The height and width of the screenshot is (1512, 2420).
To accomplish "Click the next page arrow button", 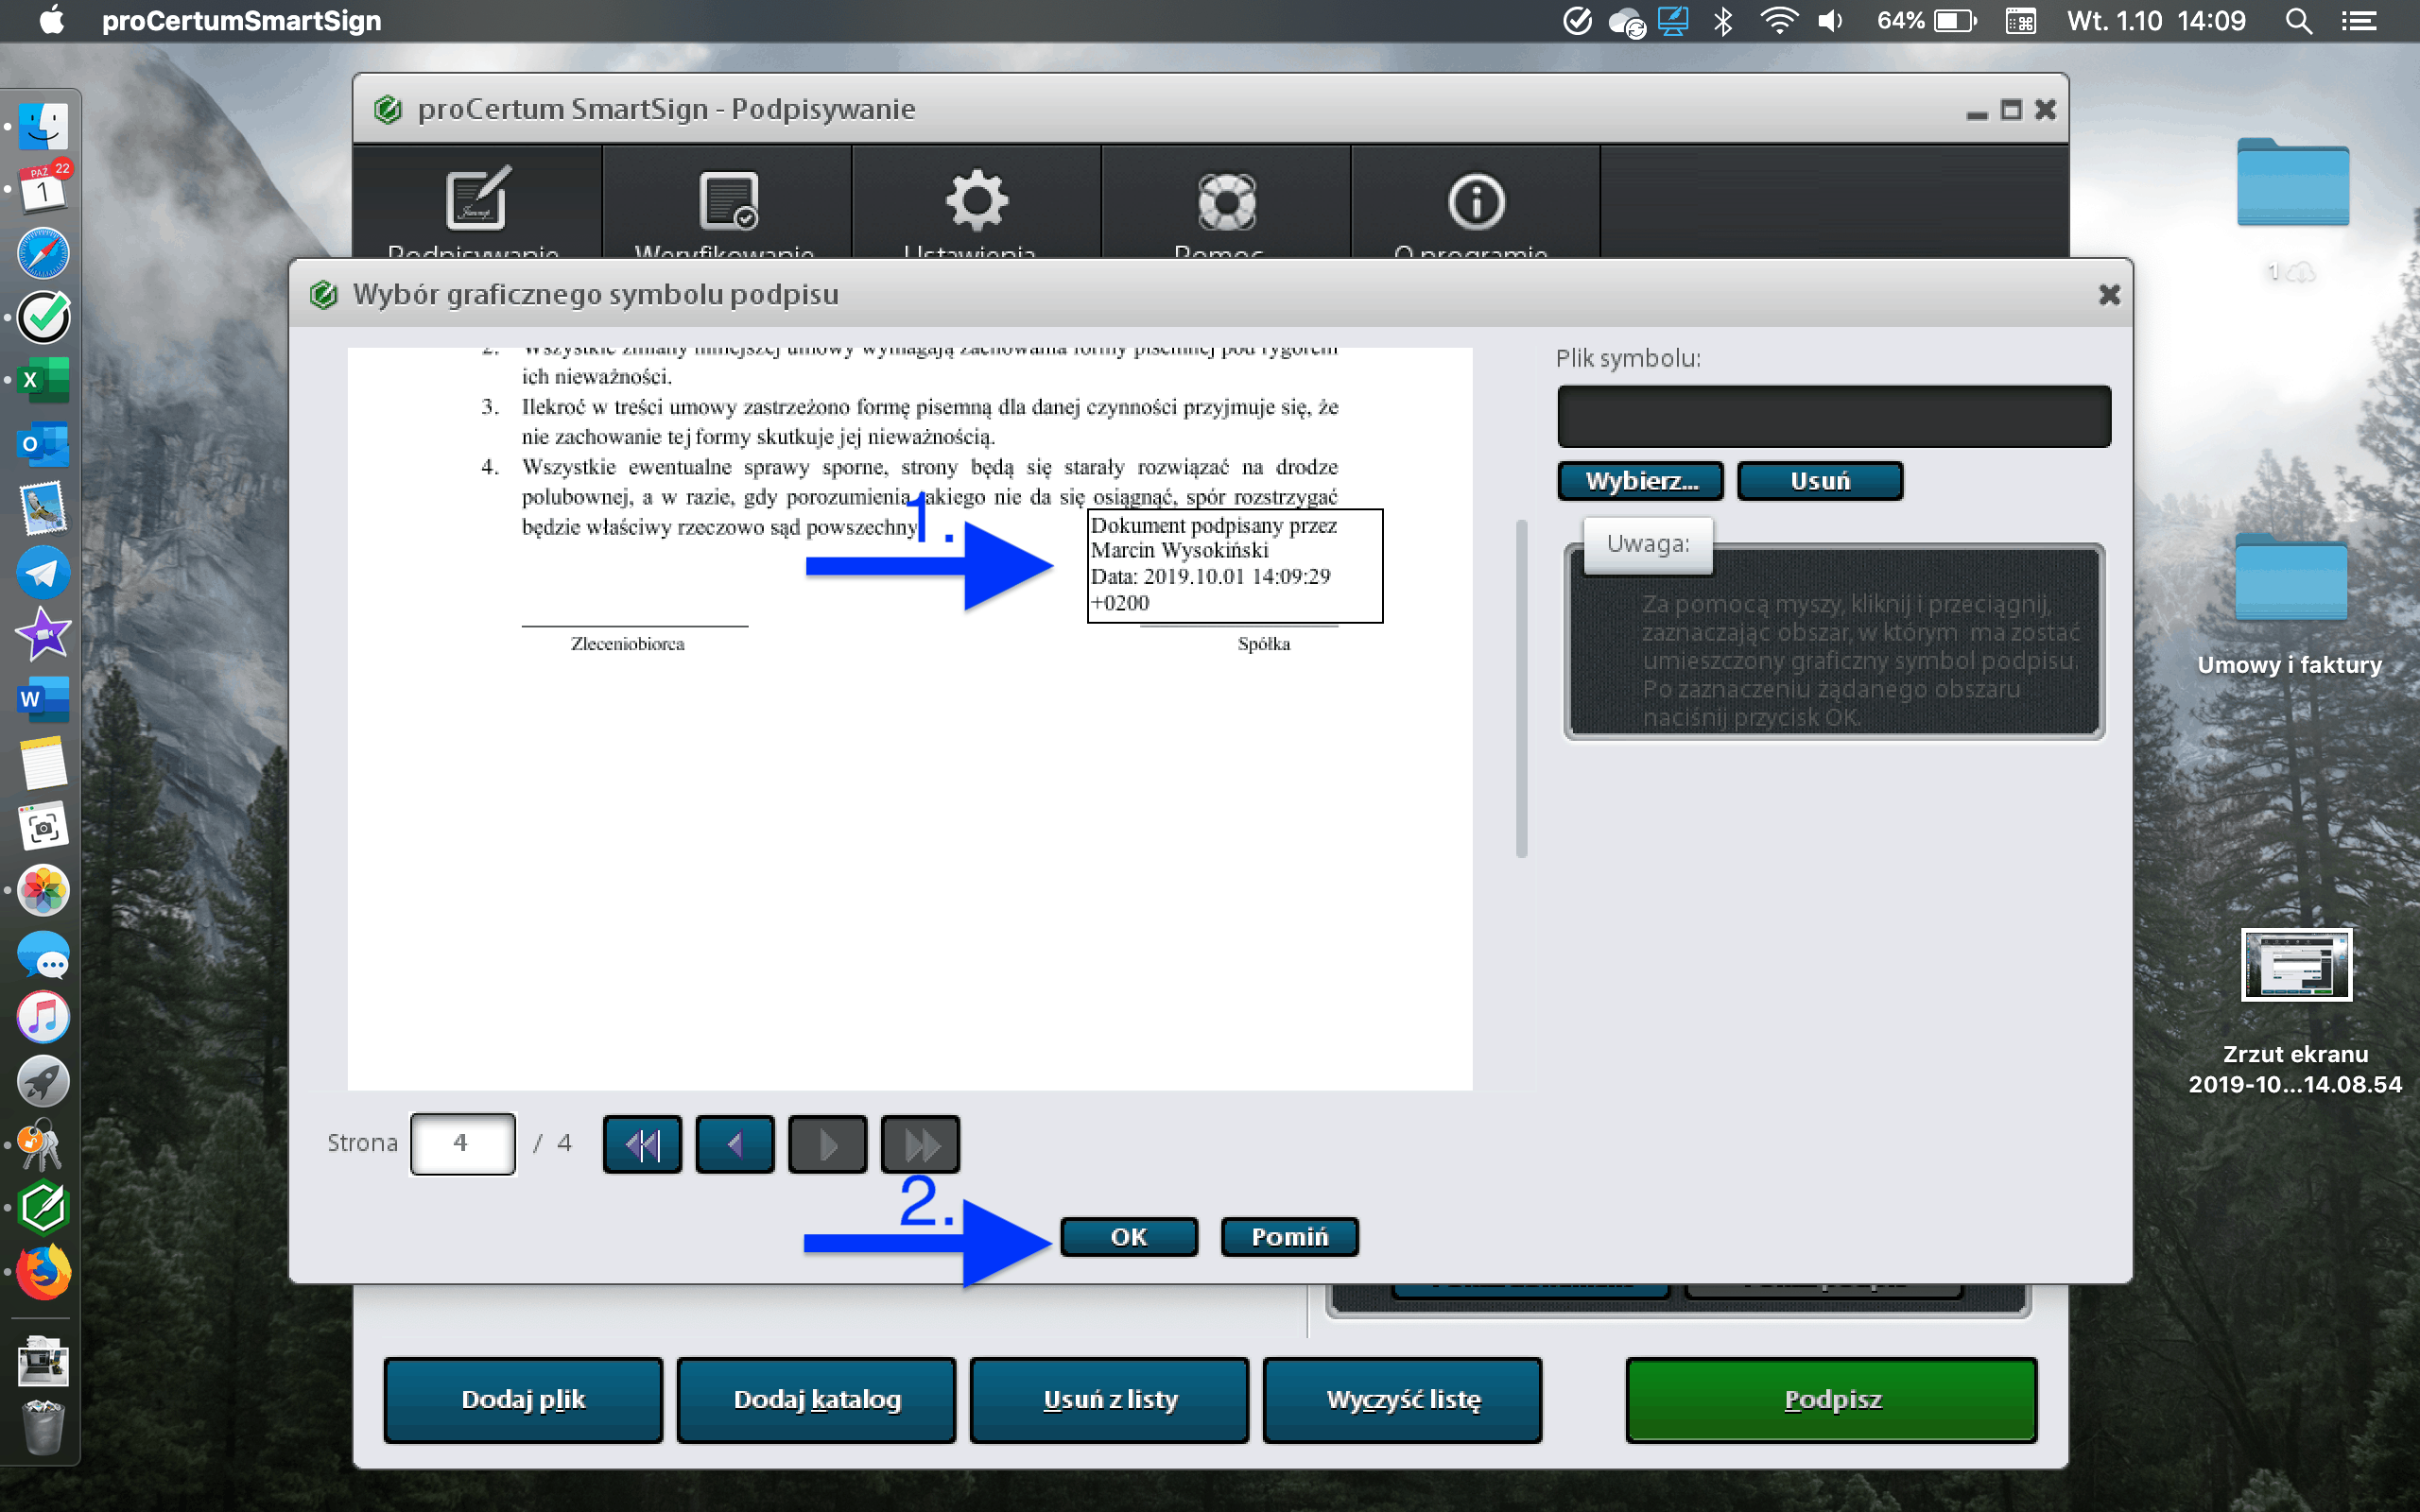I will tap(827, 1143).
